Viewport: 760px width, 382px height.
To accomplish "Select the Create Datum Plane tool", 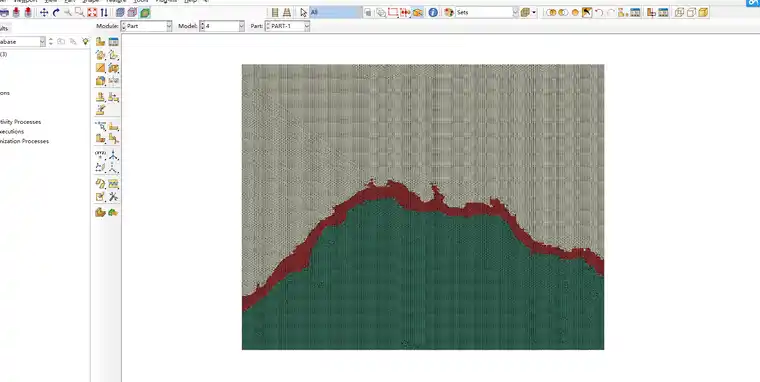I will 100,168.
